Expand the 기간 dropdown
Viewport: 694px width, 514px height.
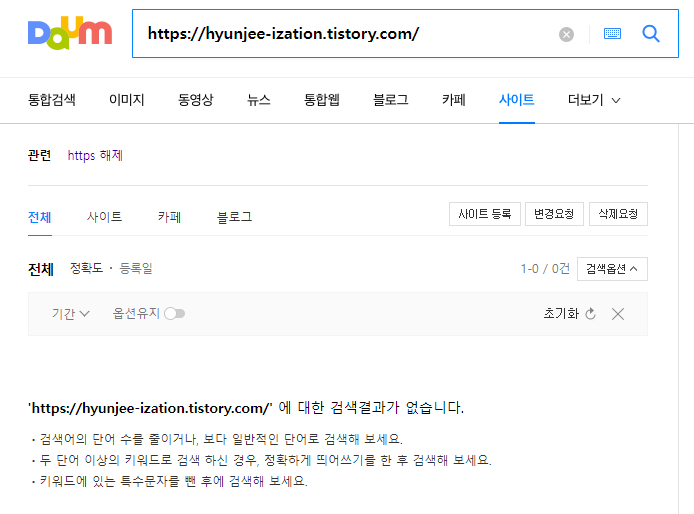point(71,314)
